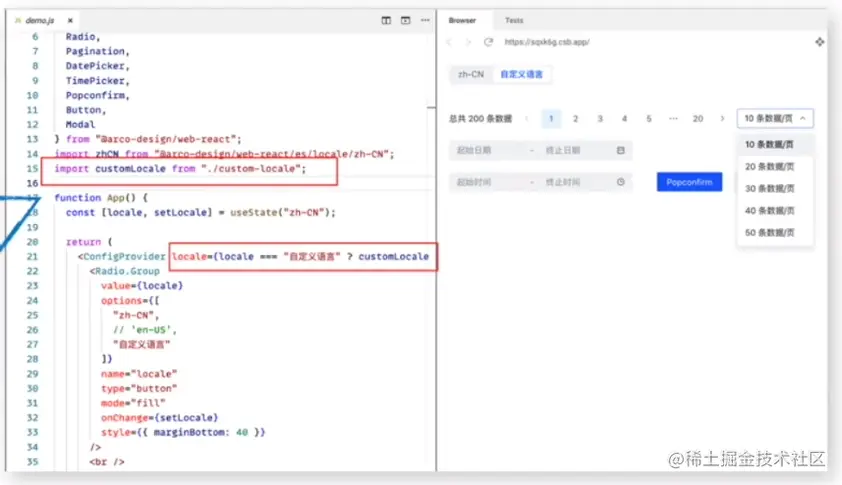Click the Popconfirm button
Image resolution: width=842 pixels, height=485 pixels.
tap(689, 182)
